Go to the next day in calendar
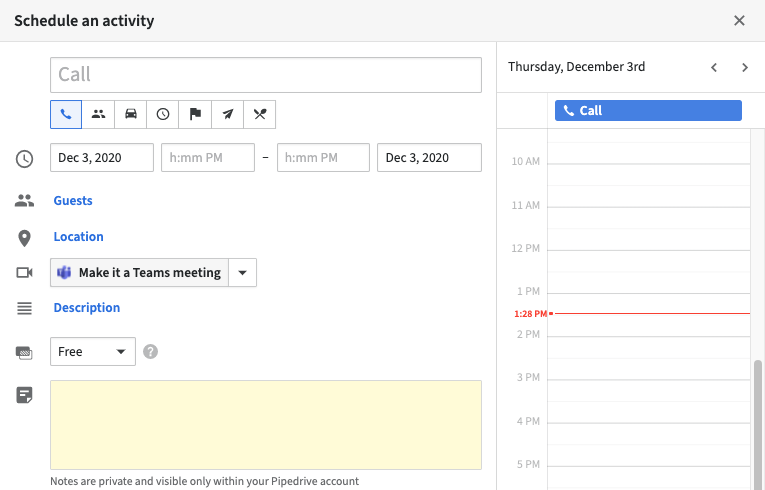Image resolution: width=765 pixels, height=490 pixels. coord(745,67)
